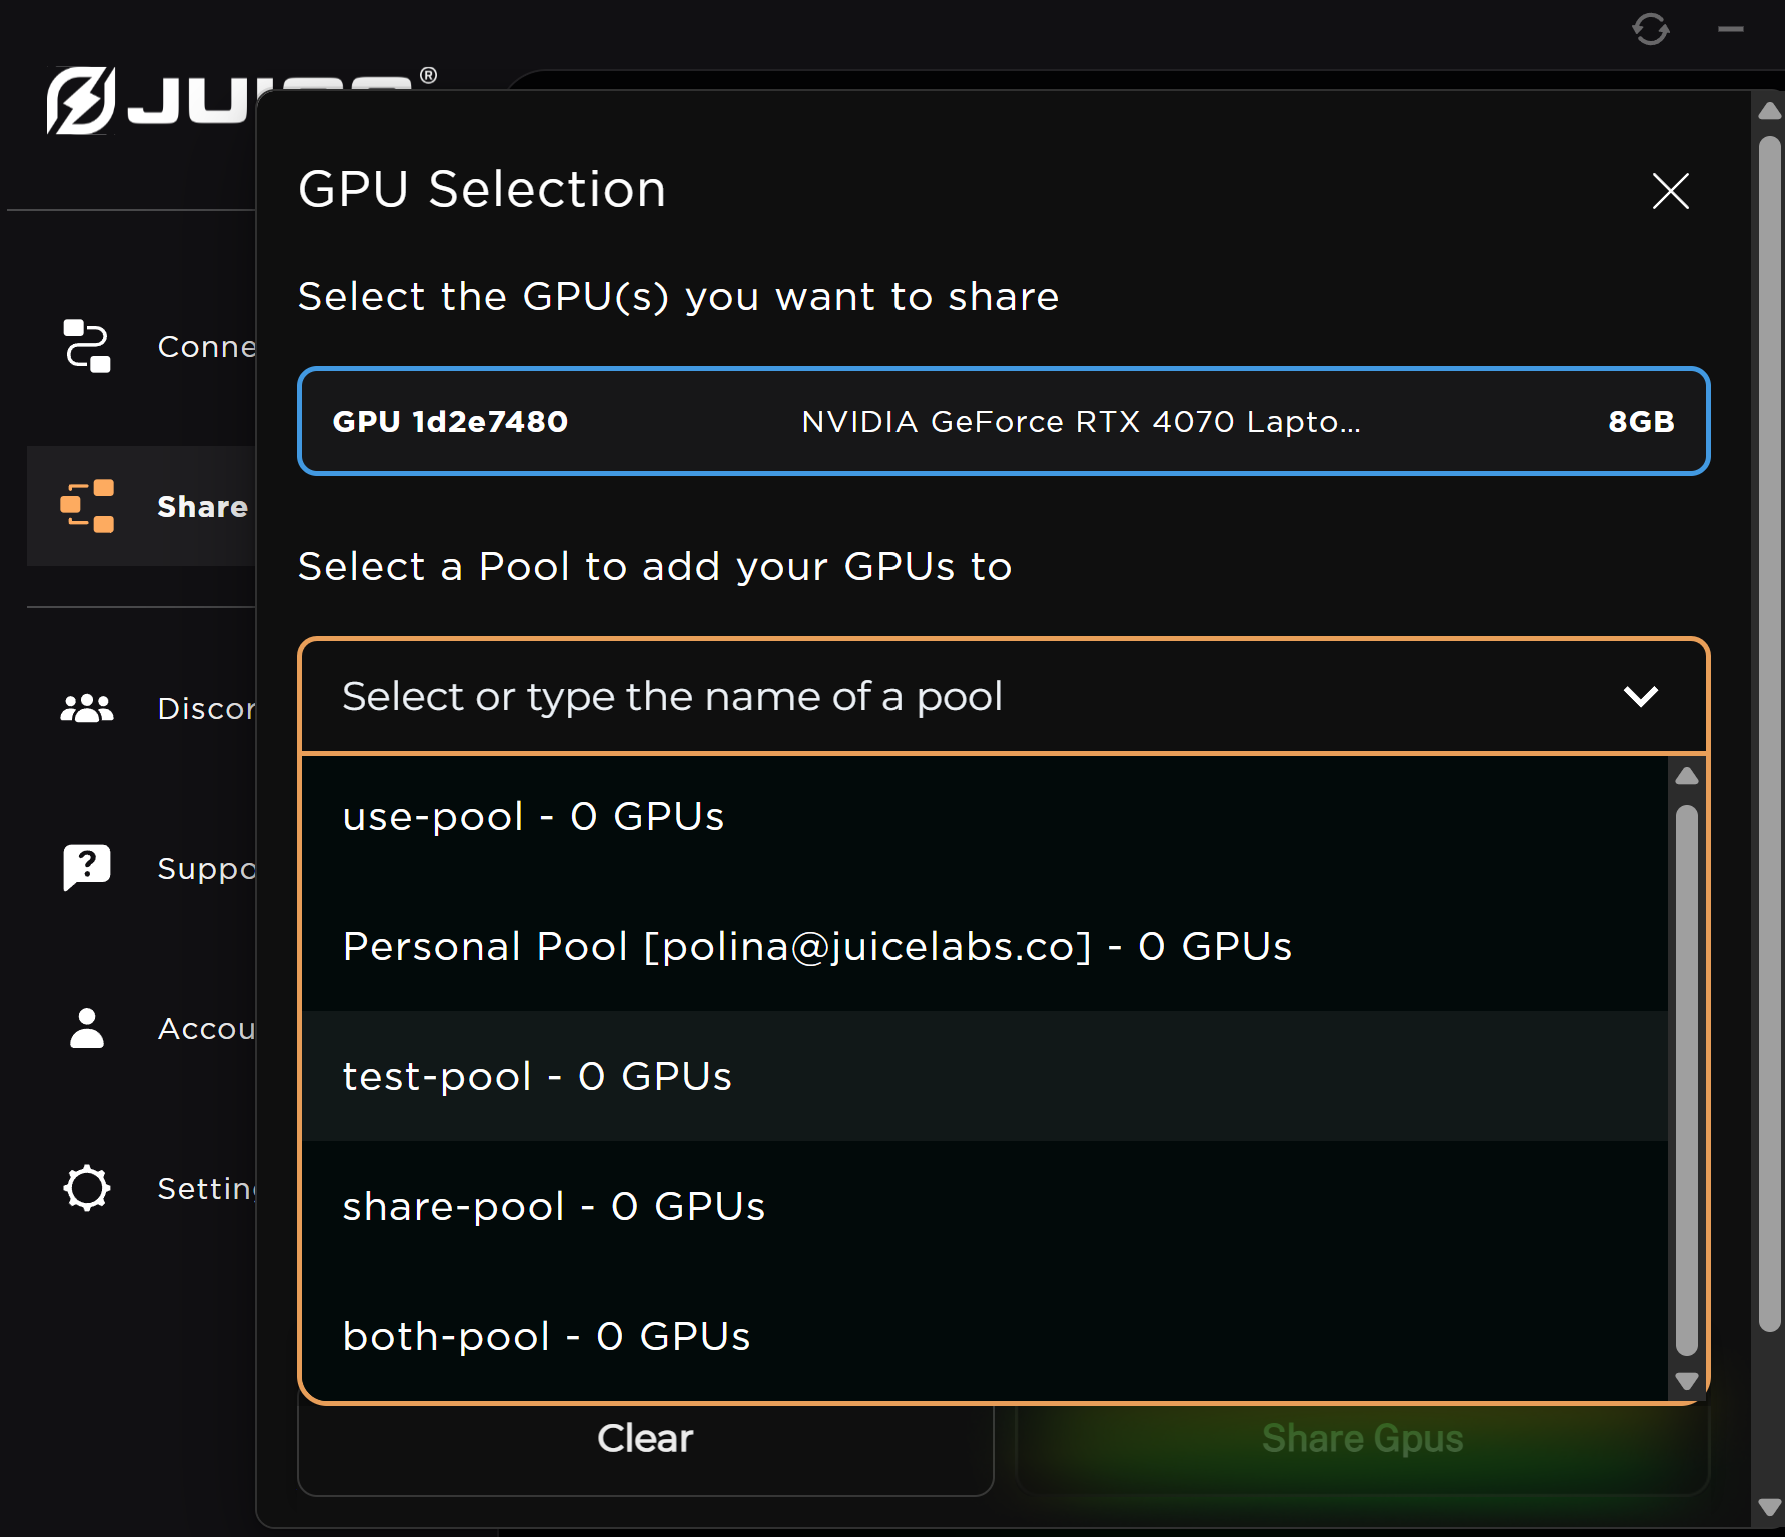The image size is (1785, 1537).
Task: Open the Connect sidebar icon
Action: click(x=87, y=346)
